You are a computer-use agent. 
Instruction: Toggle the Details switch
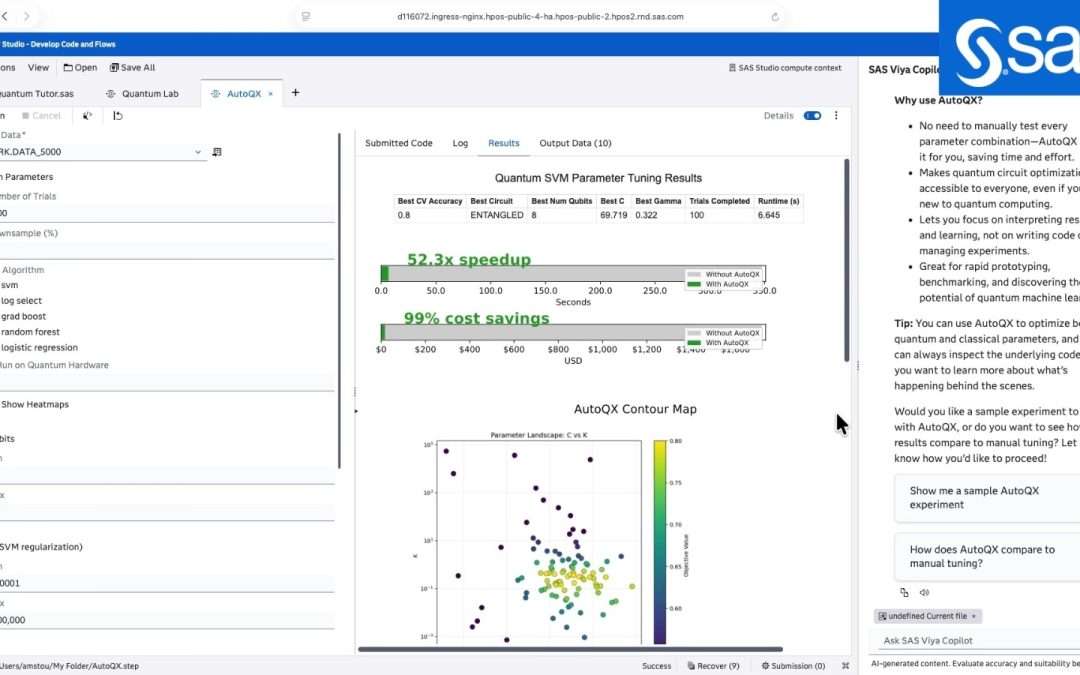[x=813, y=116]
